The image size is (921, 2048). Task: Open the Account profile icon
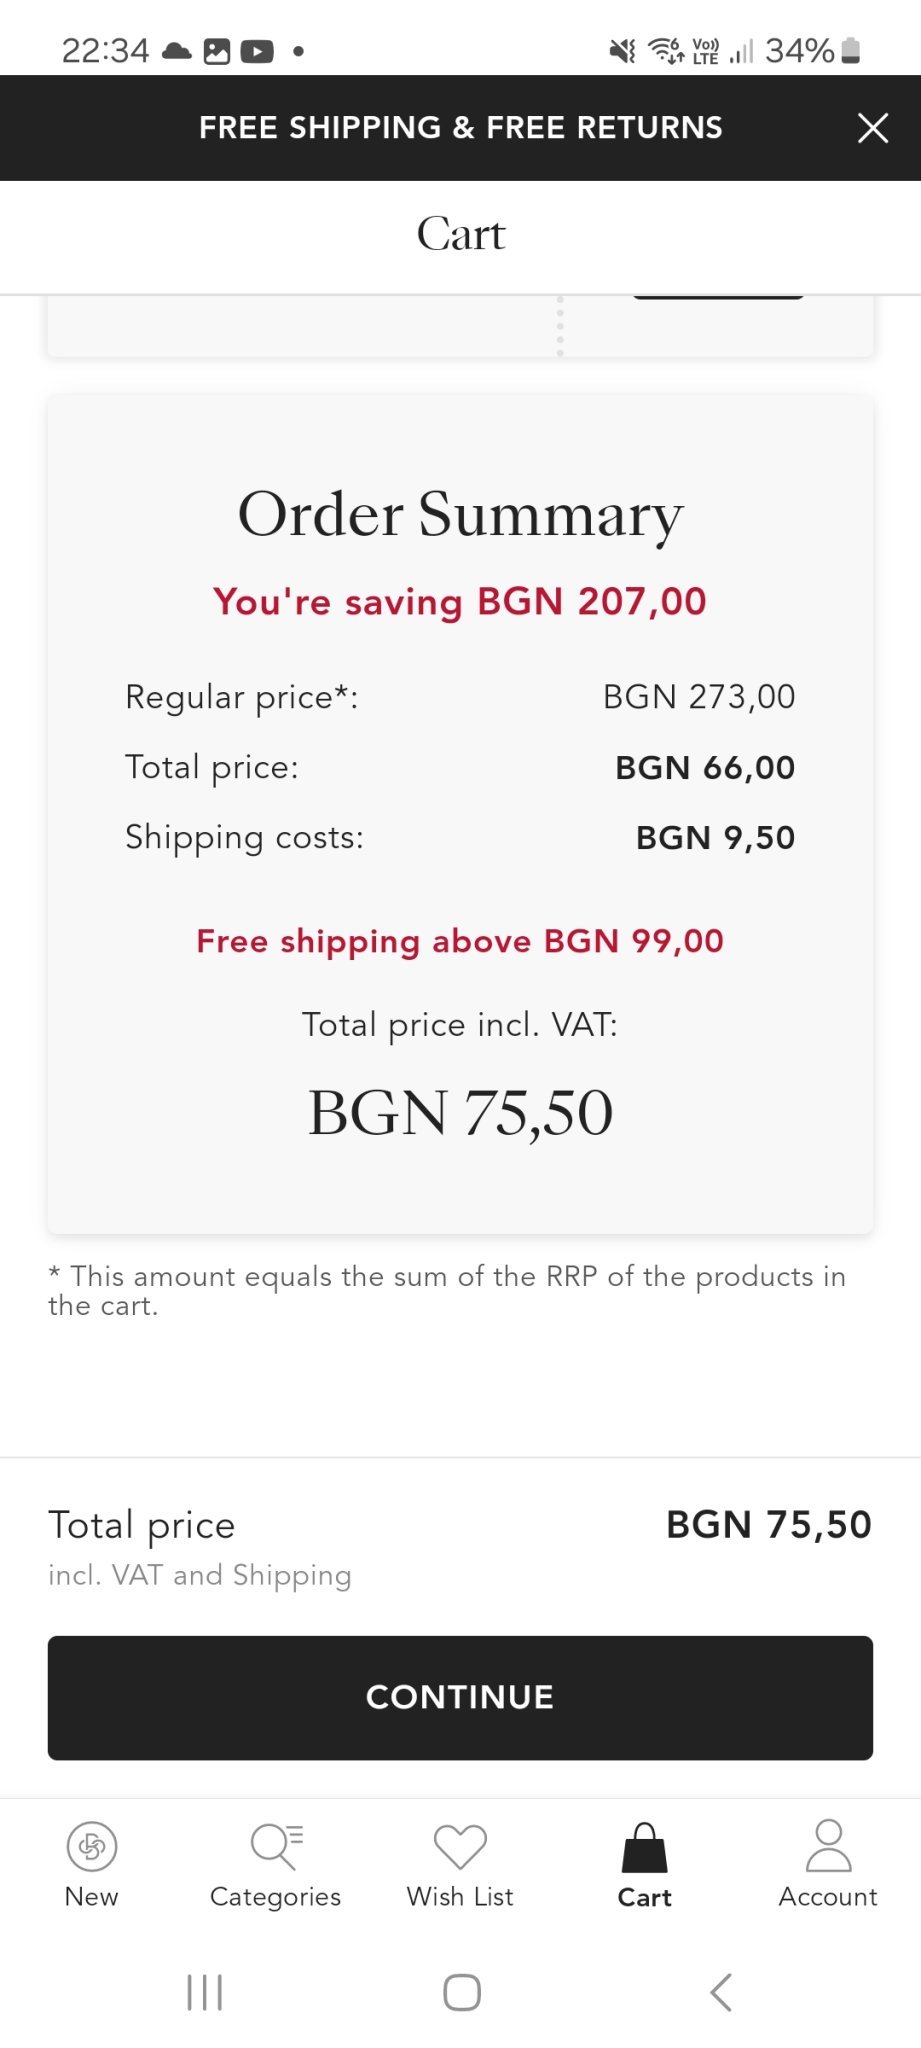828,1846
